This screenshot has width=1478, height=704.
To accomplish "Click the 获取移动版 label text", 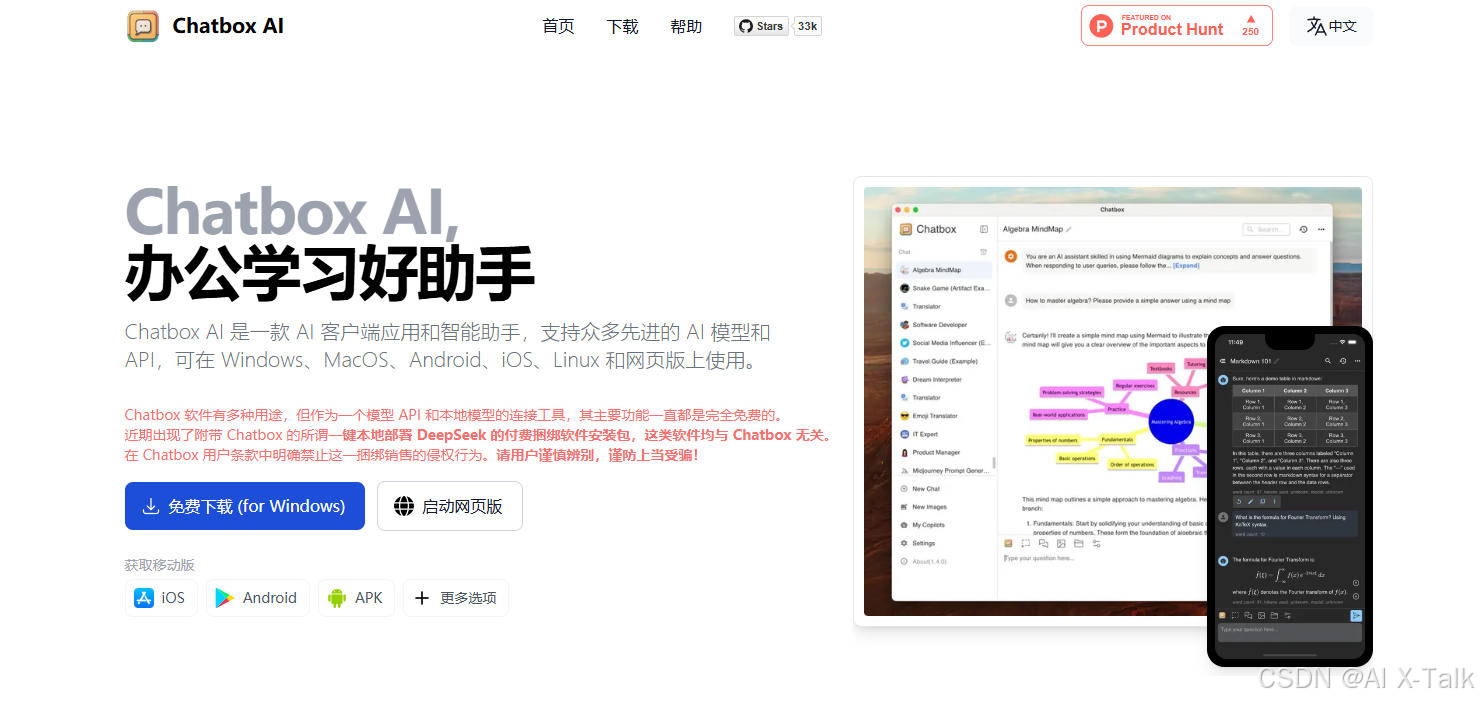I will pyautogui.click(x=160, y=565).
